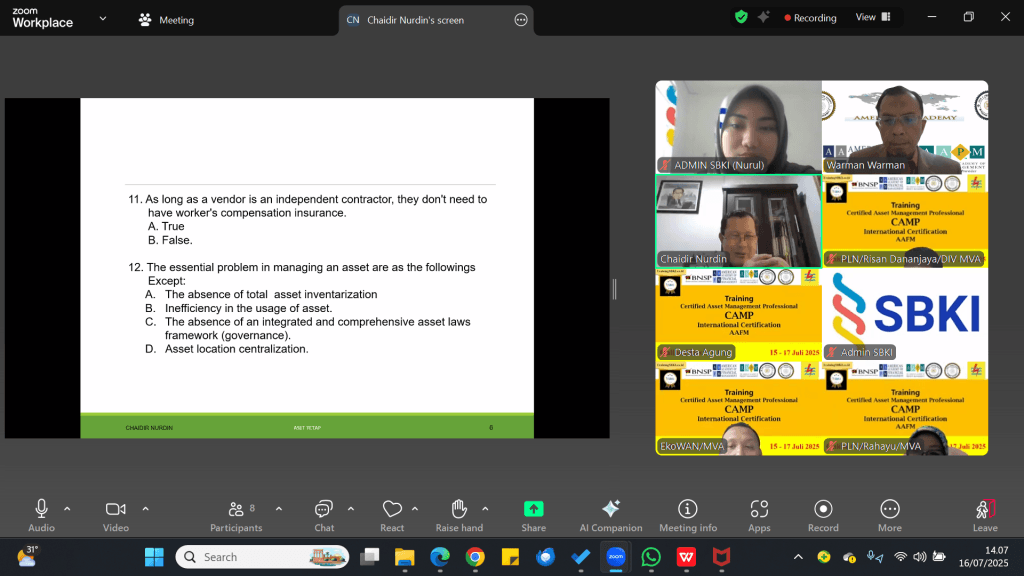Click the green Share screen button
Screen dimensions: 1024x576
tap(534, 515)
